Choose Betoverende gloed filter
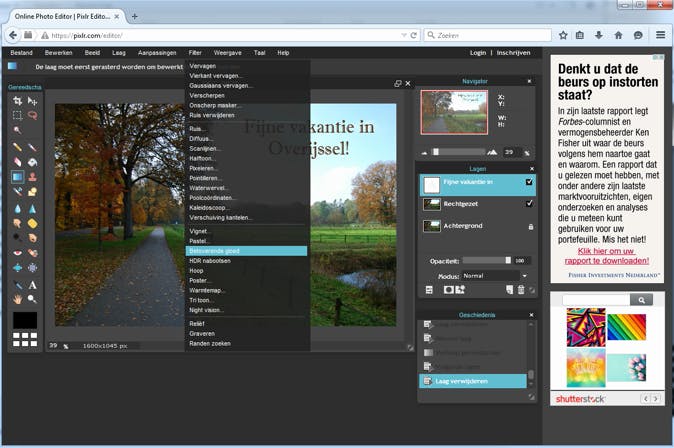This screenshot has height=448, width=674. 246,251
